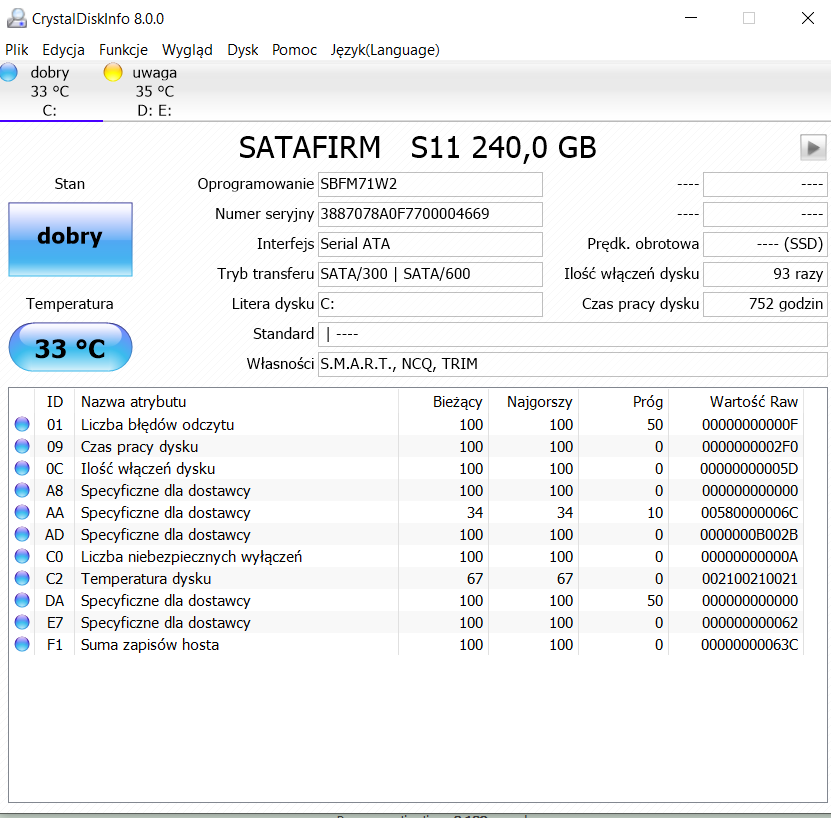Image resolution: width=831 pixels, height=818 pixels.
Task: Click the Numer seryjny field
Action: point(430,214)
